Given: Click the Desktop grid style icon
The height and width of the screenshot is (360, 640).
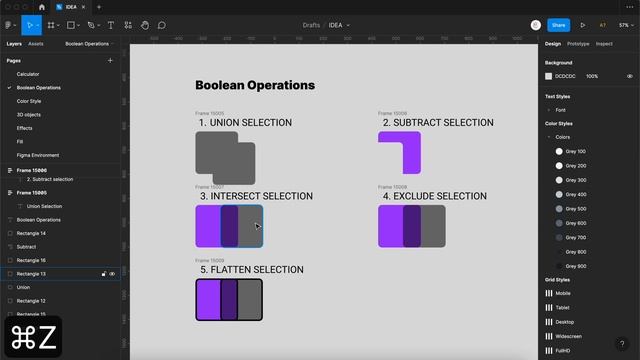Looking at the screenshot, I should tap(549, 322).
